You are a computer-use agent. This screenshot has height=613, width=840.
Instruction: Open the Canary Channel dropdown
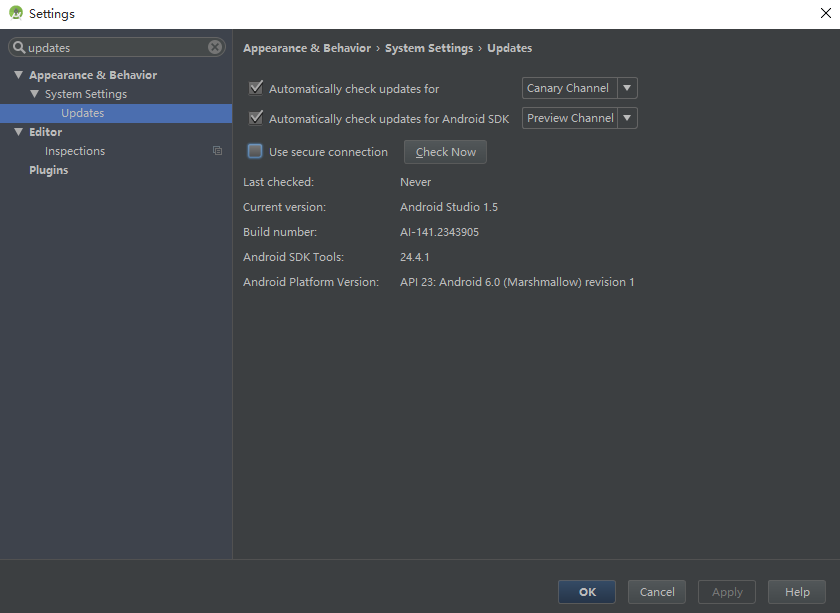click(580, 88)
